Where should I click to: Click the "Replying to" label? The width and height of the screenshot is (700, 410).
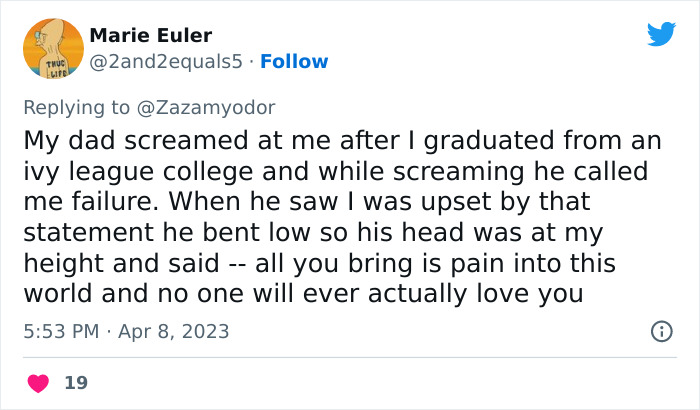[x=77, y=106]
